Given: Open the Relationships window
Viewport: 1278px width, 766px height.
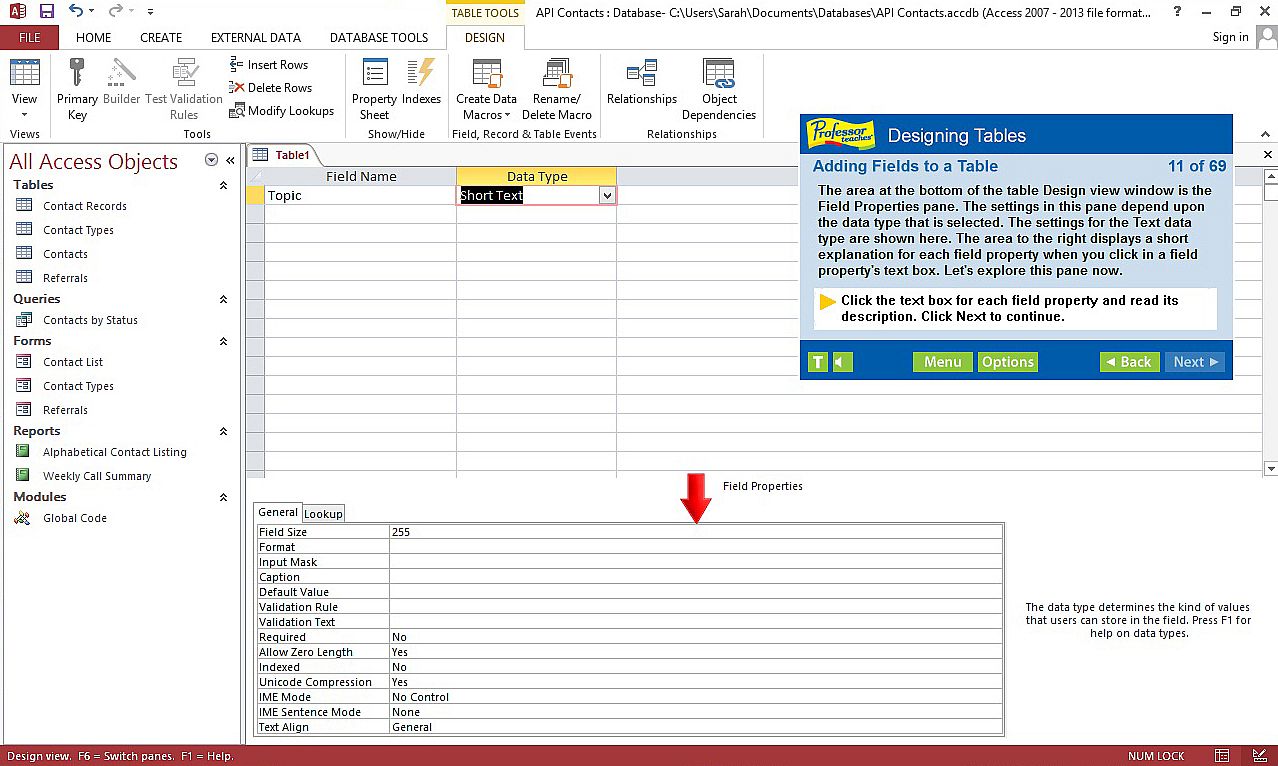Looking at the screenshot, I should (642, 81).
